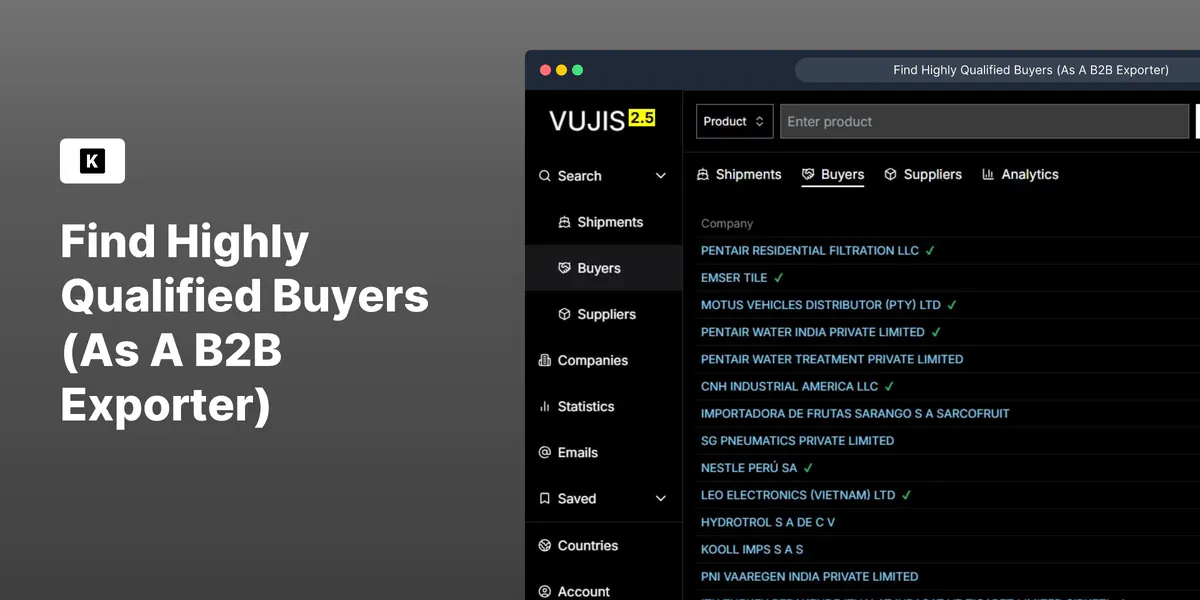Click checkmark beside MOTUS VEHICLES DISTRIBUTOR
This screenshot has width=1200, height=600.
pos(952,305)
